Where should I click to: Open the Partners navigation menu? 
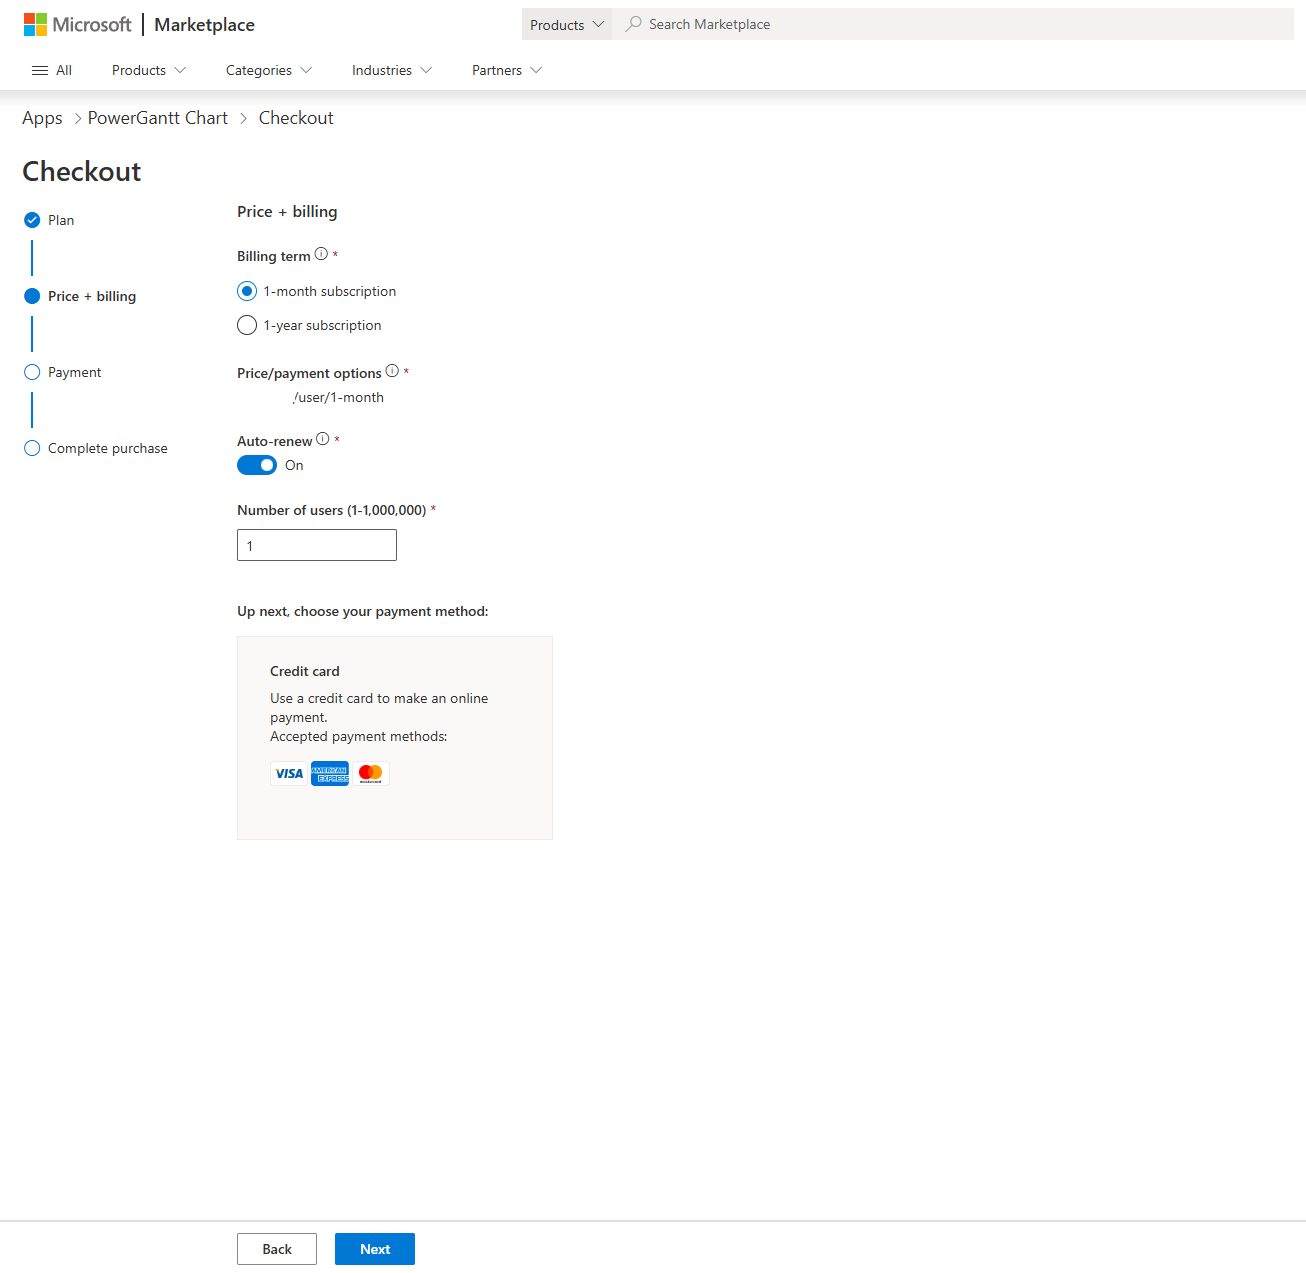(506, 70)
